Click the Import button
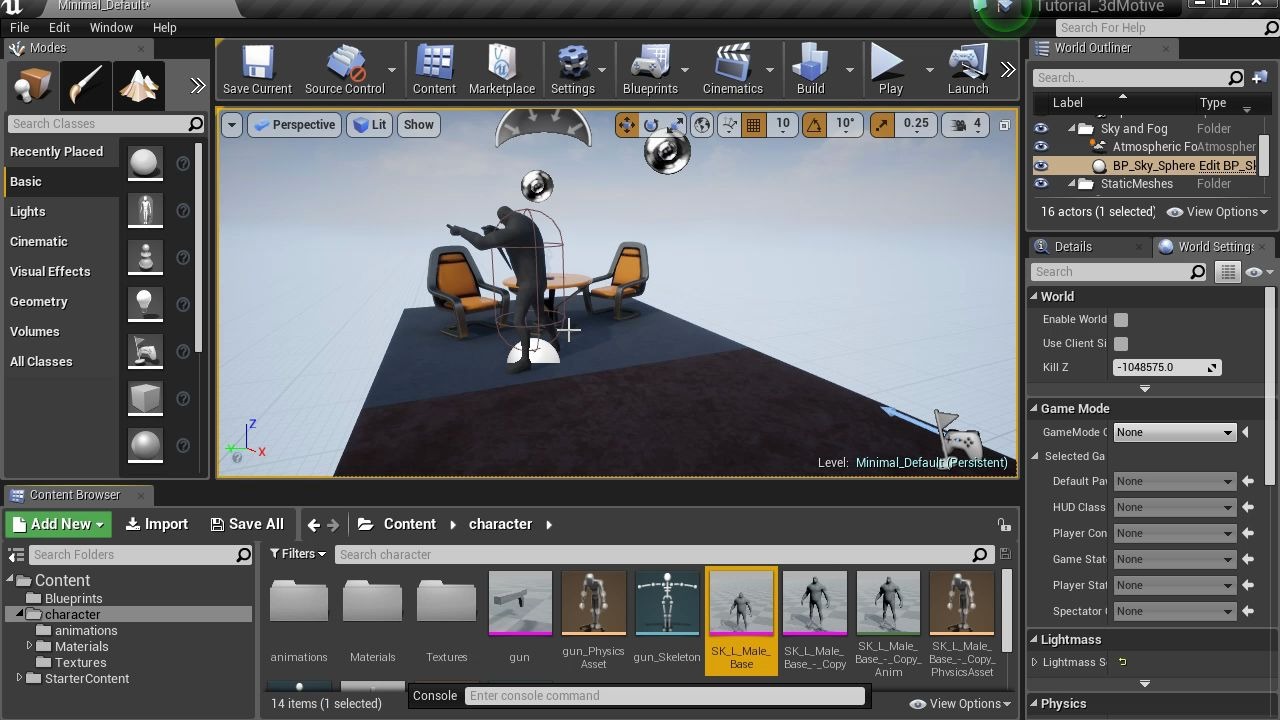 click(x=157, y=524)
